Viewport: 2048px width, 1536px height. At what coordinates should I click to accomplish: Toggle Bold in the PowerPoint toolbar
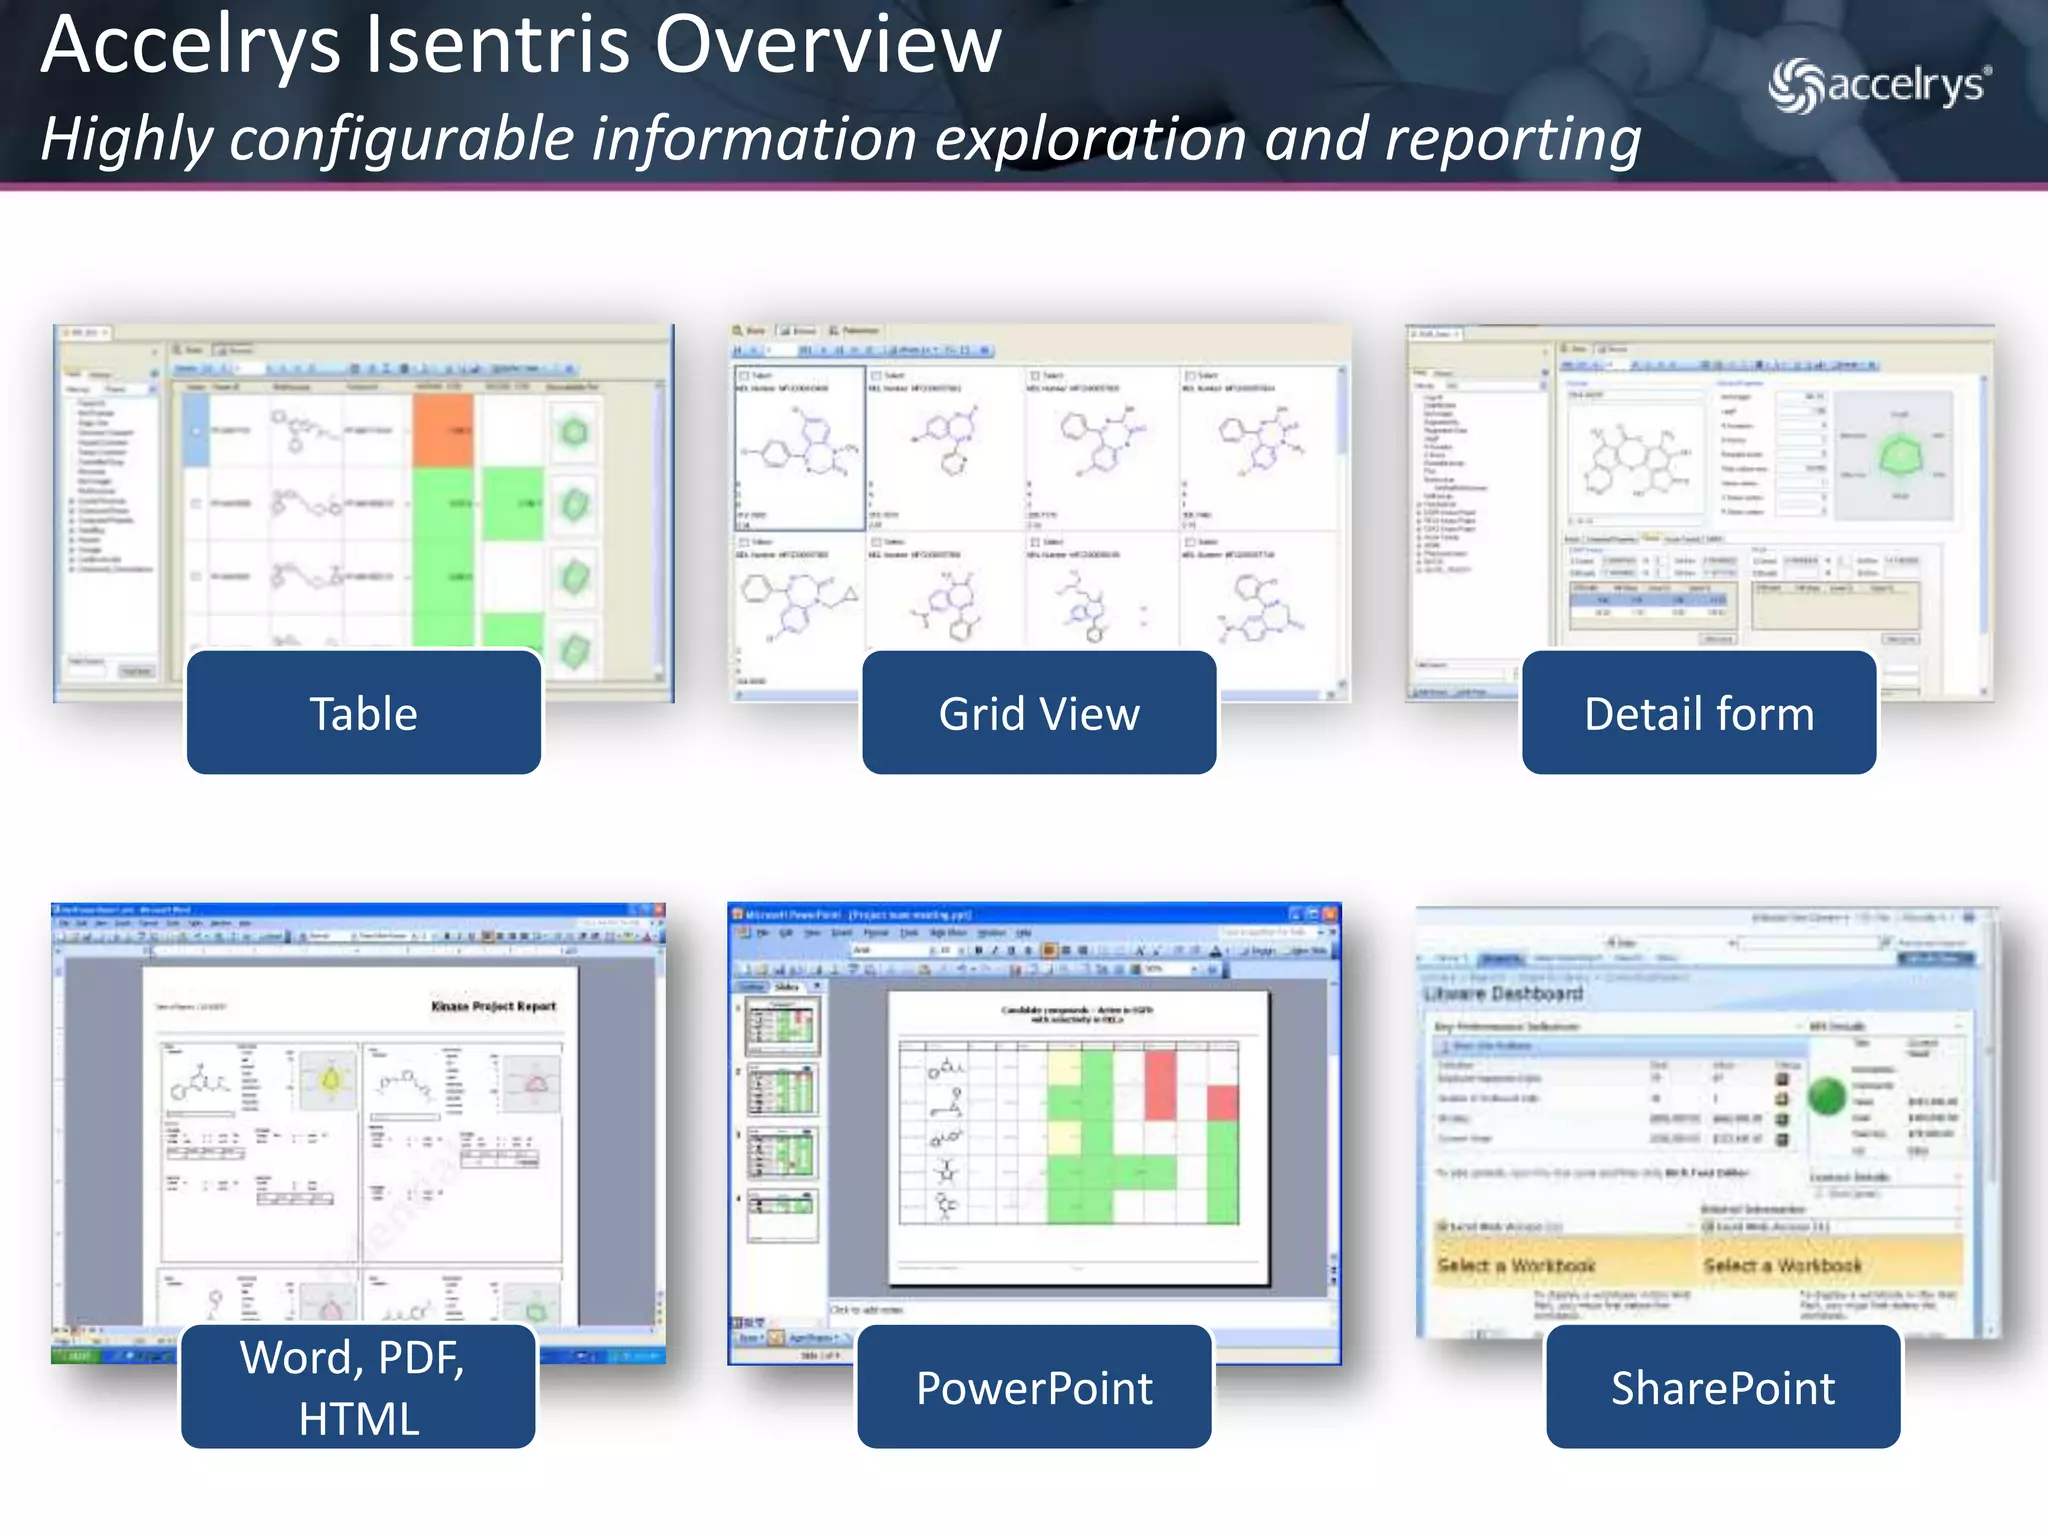[x=978, y=950]
